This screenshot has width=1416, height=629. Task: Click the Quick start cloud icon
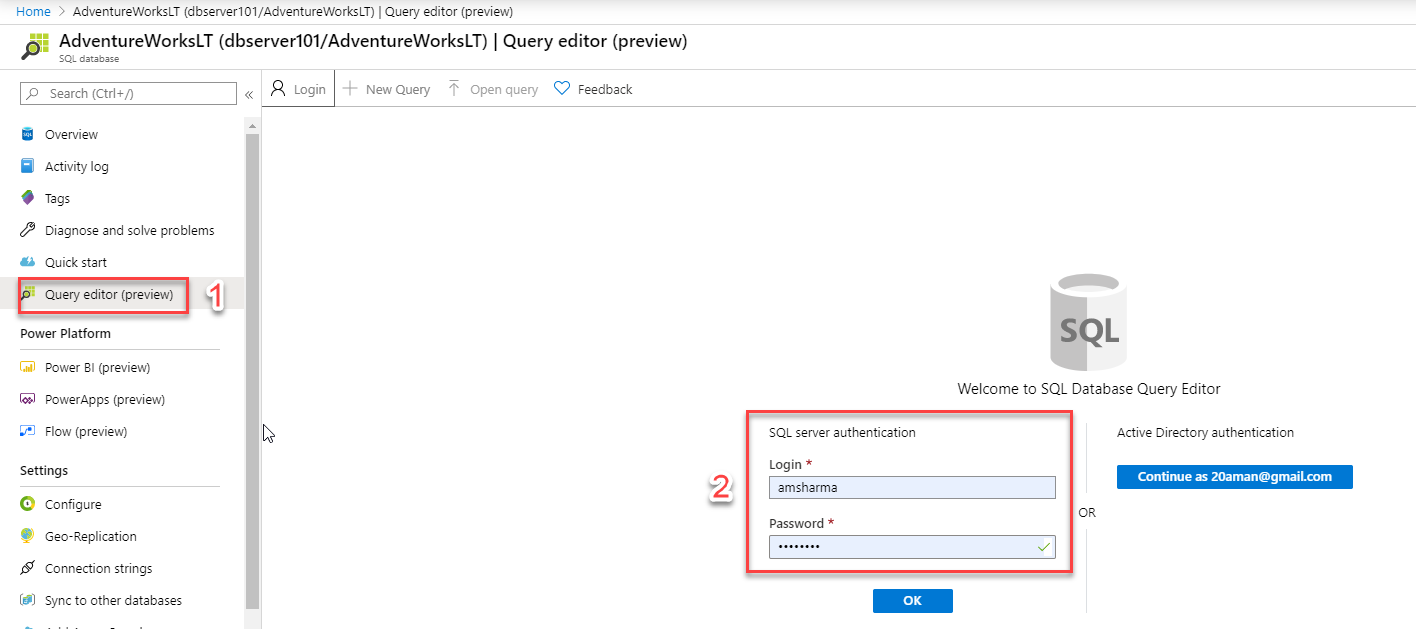pos(27,262)
